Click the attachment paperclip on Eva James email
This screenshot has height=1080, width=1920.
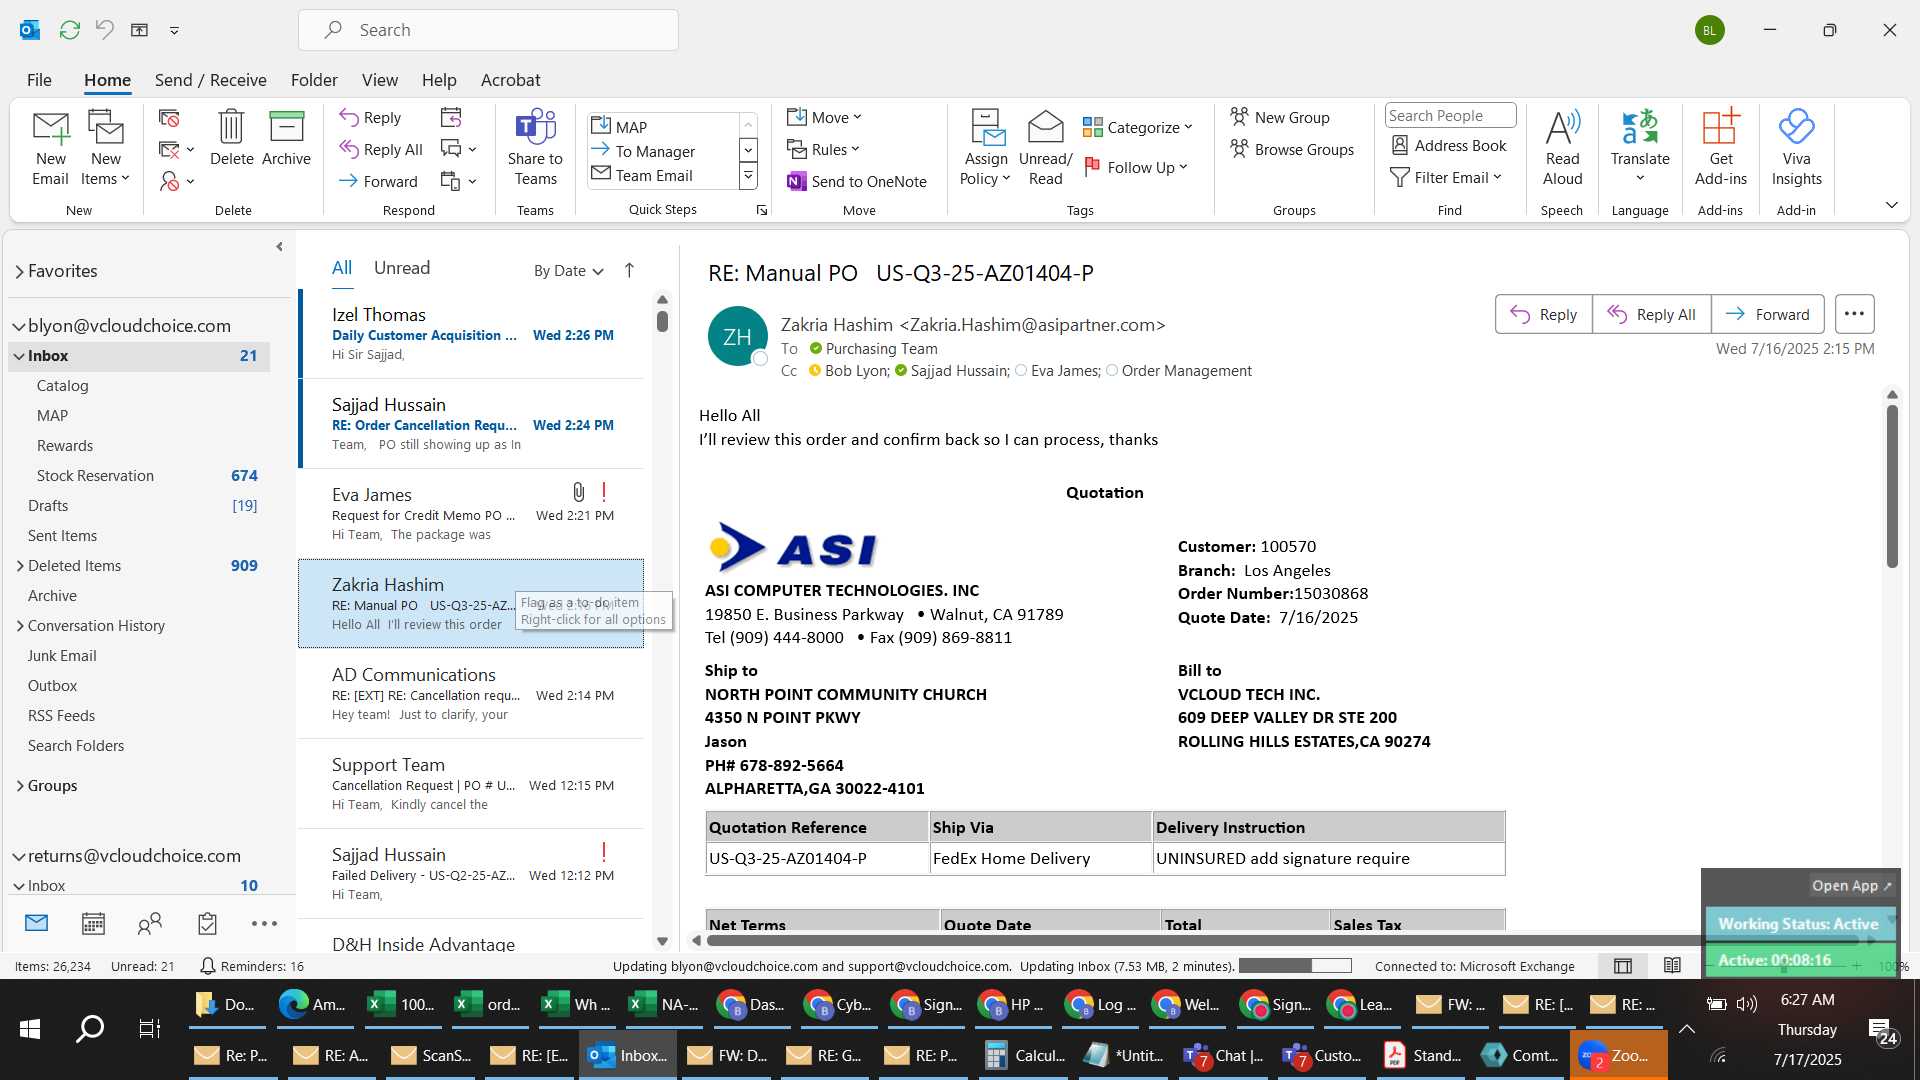point(578,492)
